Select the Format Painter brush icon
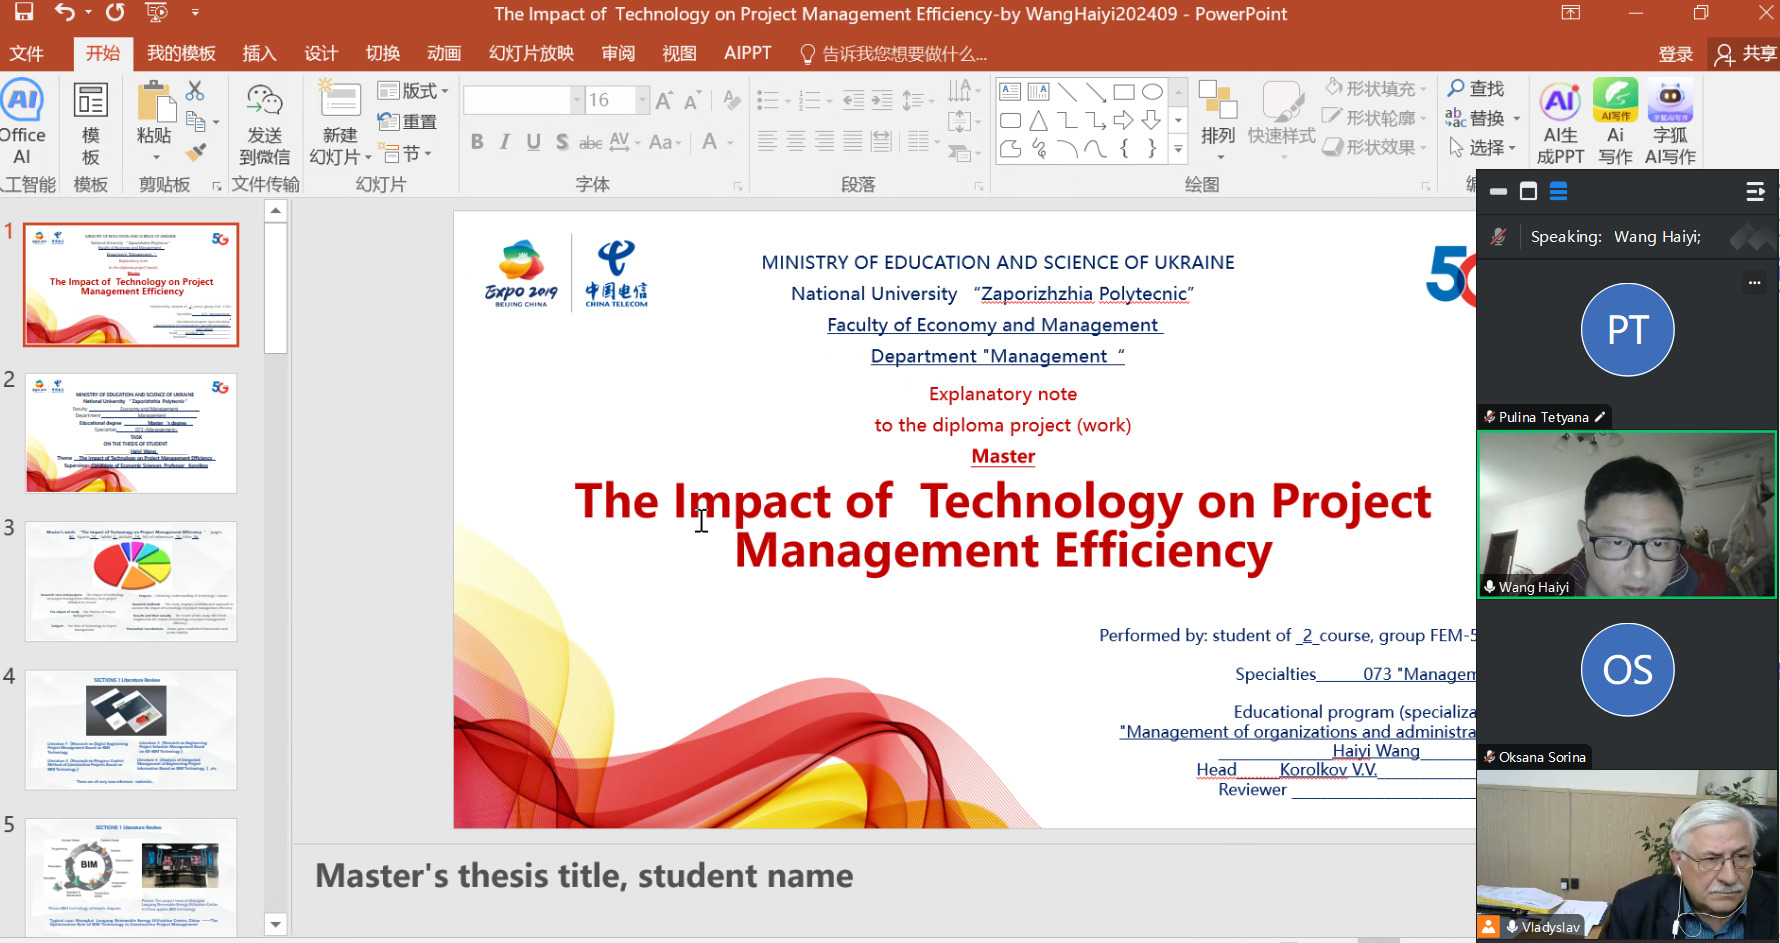1780x943 pixels. click(196, 152)
